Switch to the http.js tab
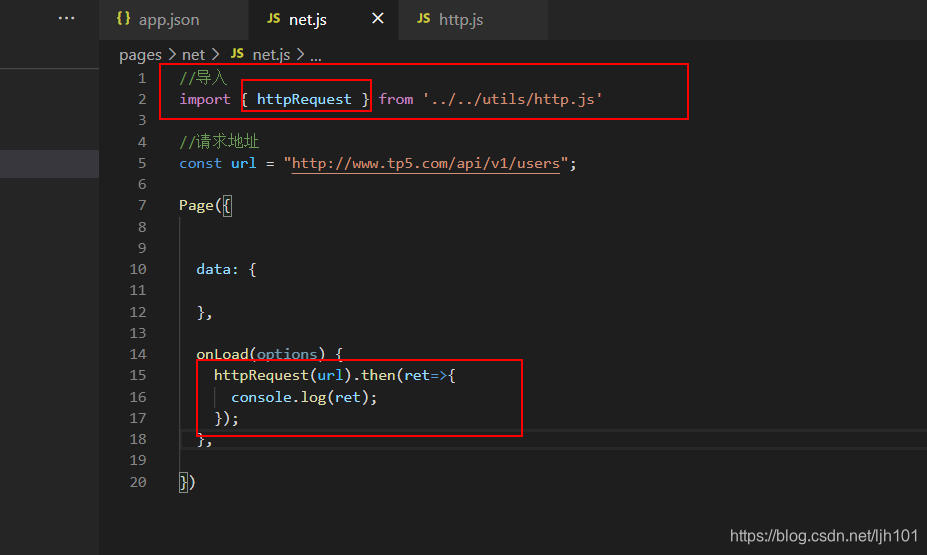 click(x=473, y=20)
